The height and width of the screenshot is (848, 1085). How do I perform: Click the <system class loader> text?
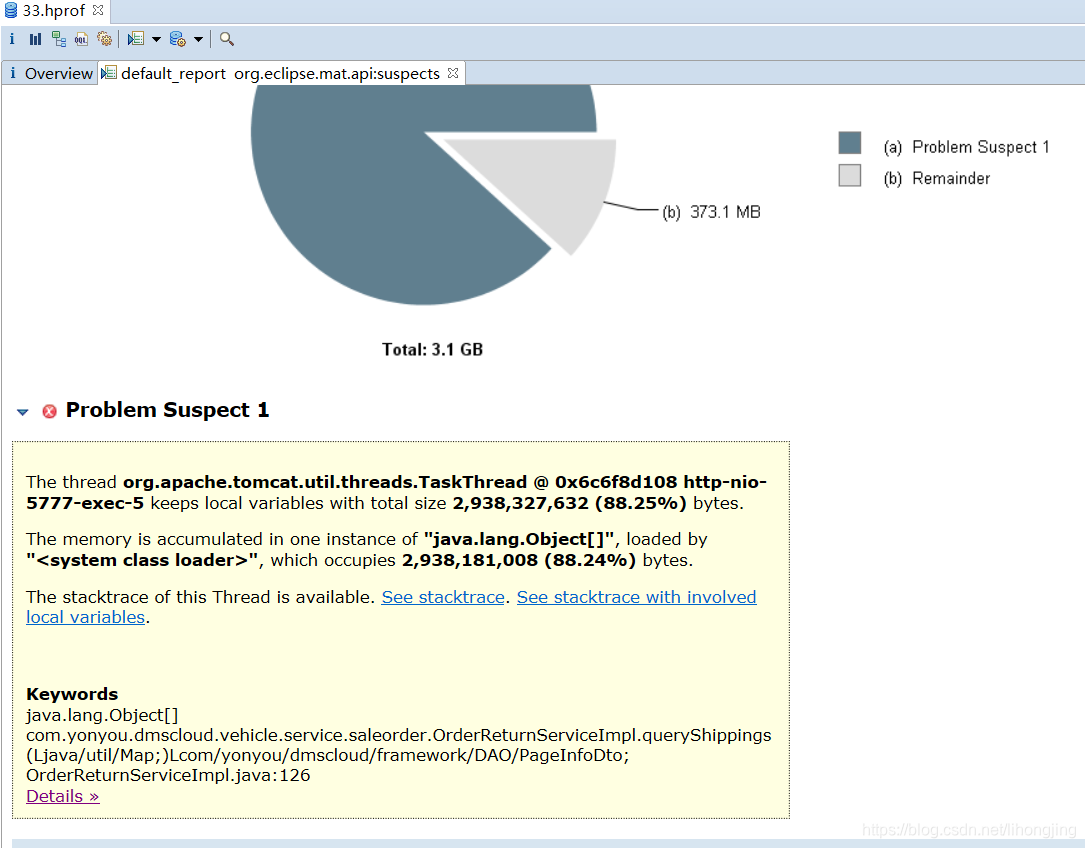pyautogui.click(x=143, y=560)
